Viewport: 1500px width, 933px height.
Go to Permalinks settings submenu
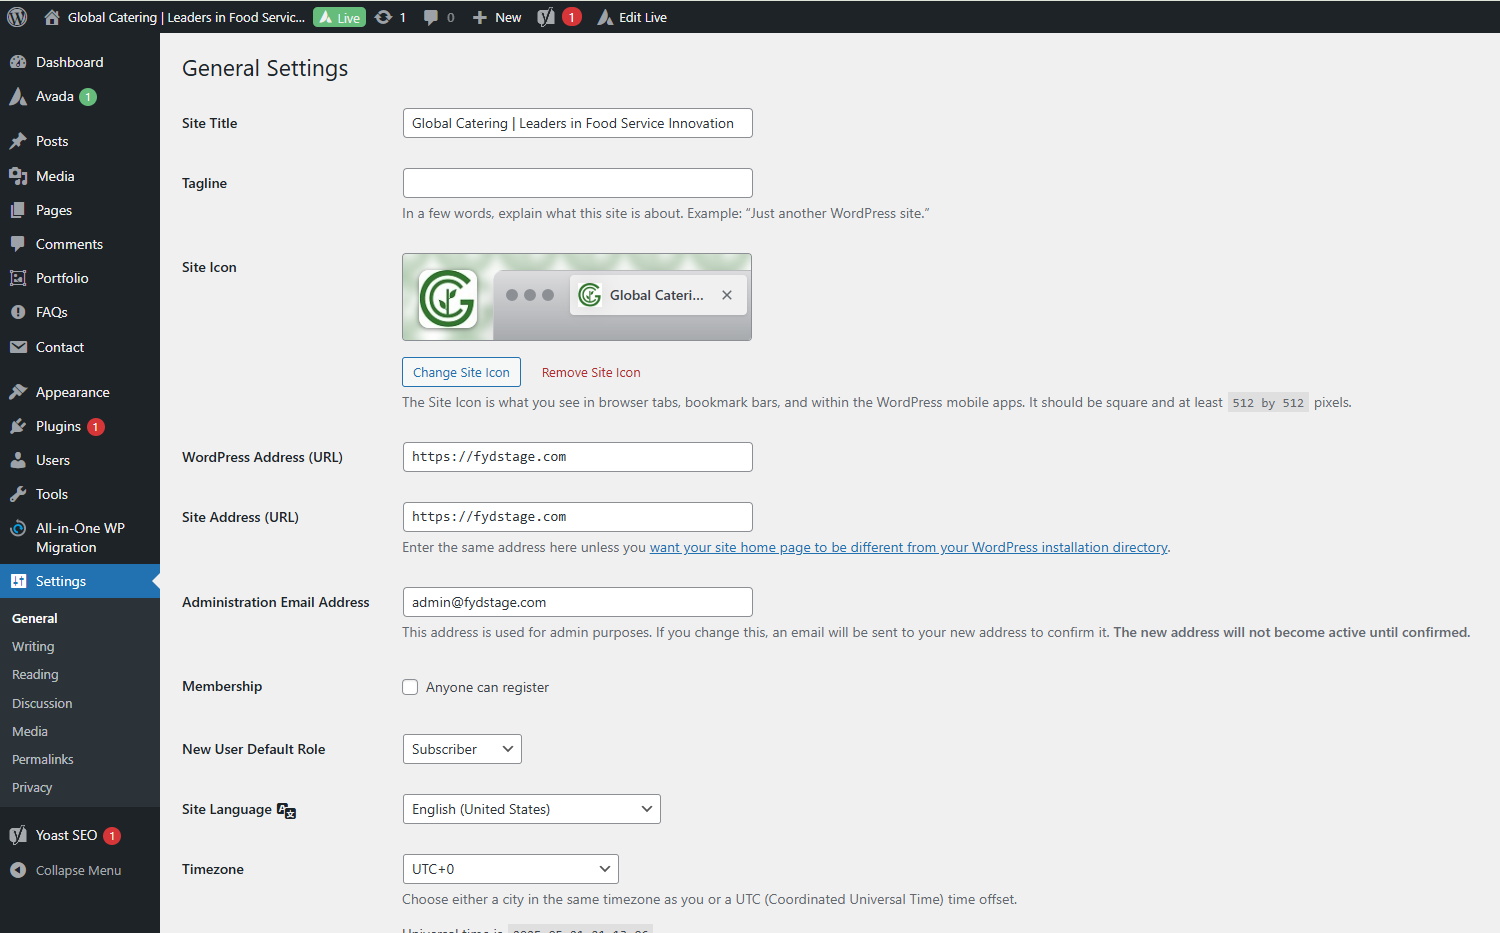click(43, 759)
